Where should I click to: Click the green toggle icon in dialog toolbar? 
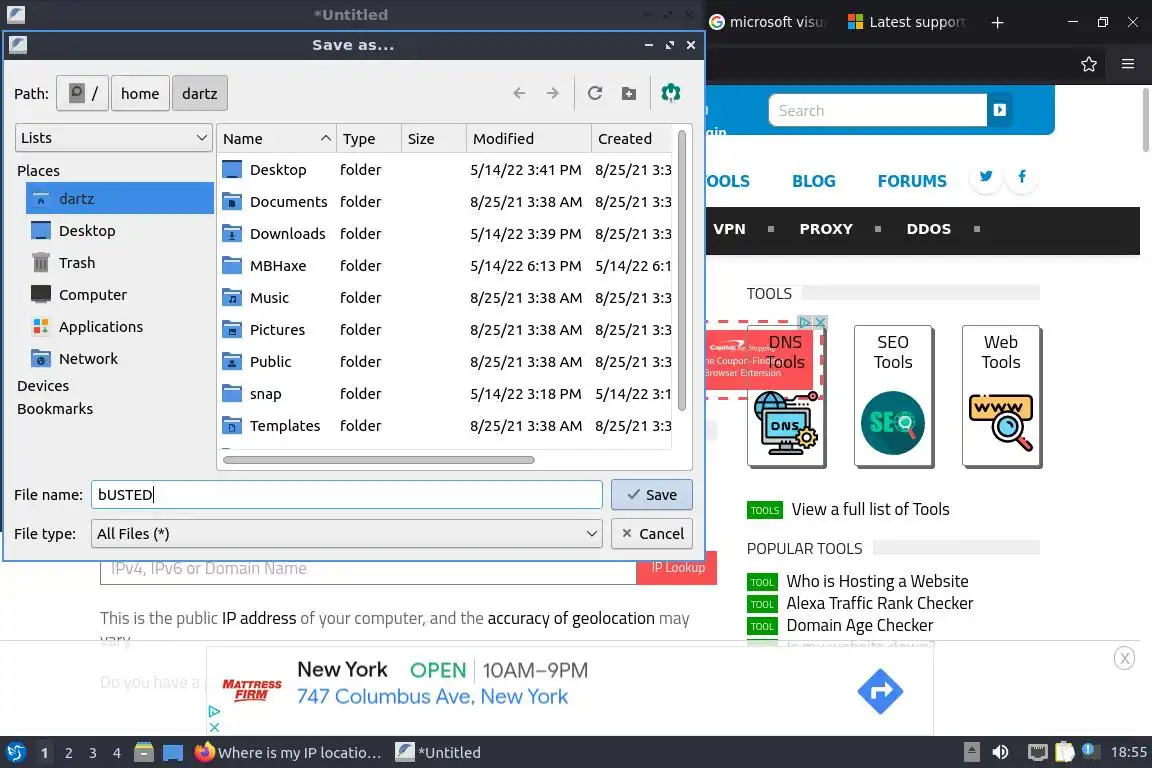[x=671, y=93]
